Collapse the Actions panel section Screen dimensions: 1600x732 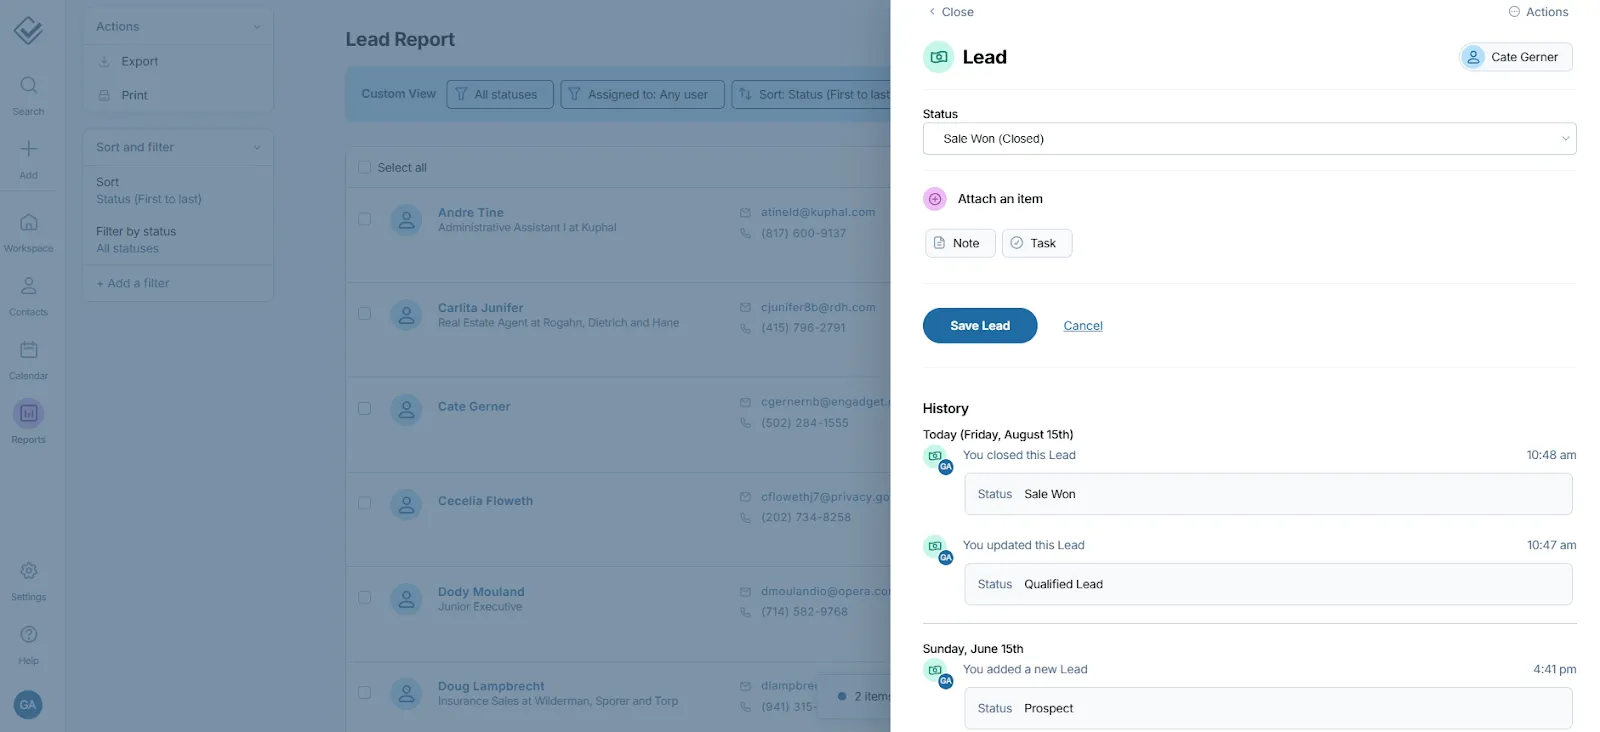pyautogui.click(x=257, y=27)
